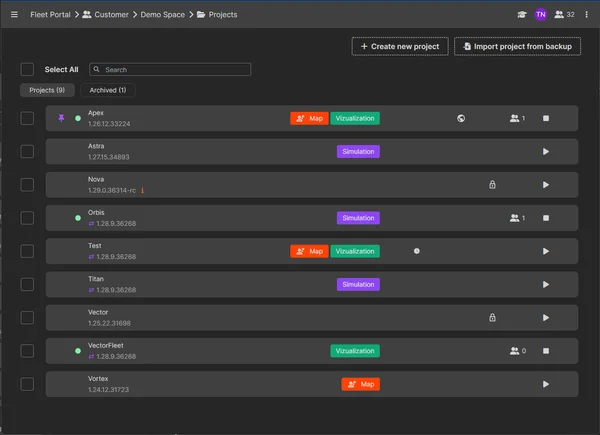The width and height of the screenshot is (600, 435).
Task: Check the Apex project checkbox
Action: pos(27,118)
